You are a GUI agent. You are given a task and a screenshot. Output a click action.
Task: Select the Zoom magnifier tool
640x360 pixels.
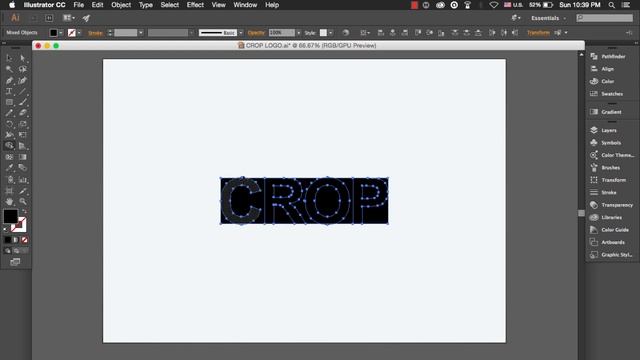22,201
